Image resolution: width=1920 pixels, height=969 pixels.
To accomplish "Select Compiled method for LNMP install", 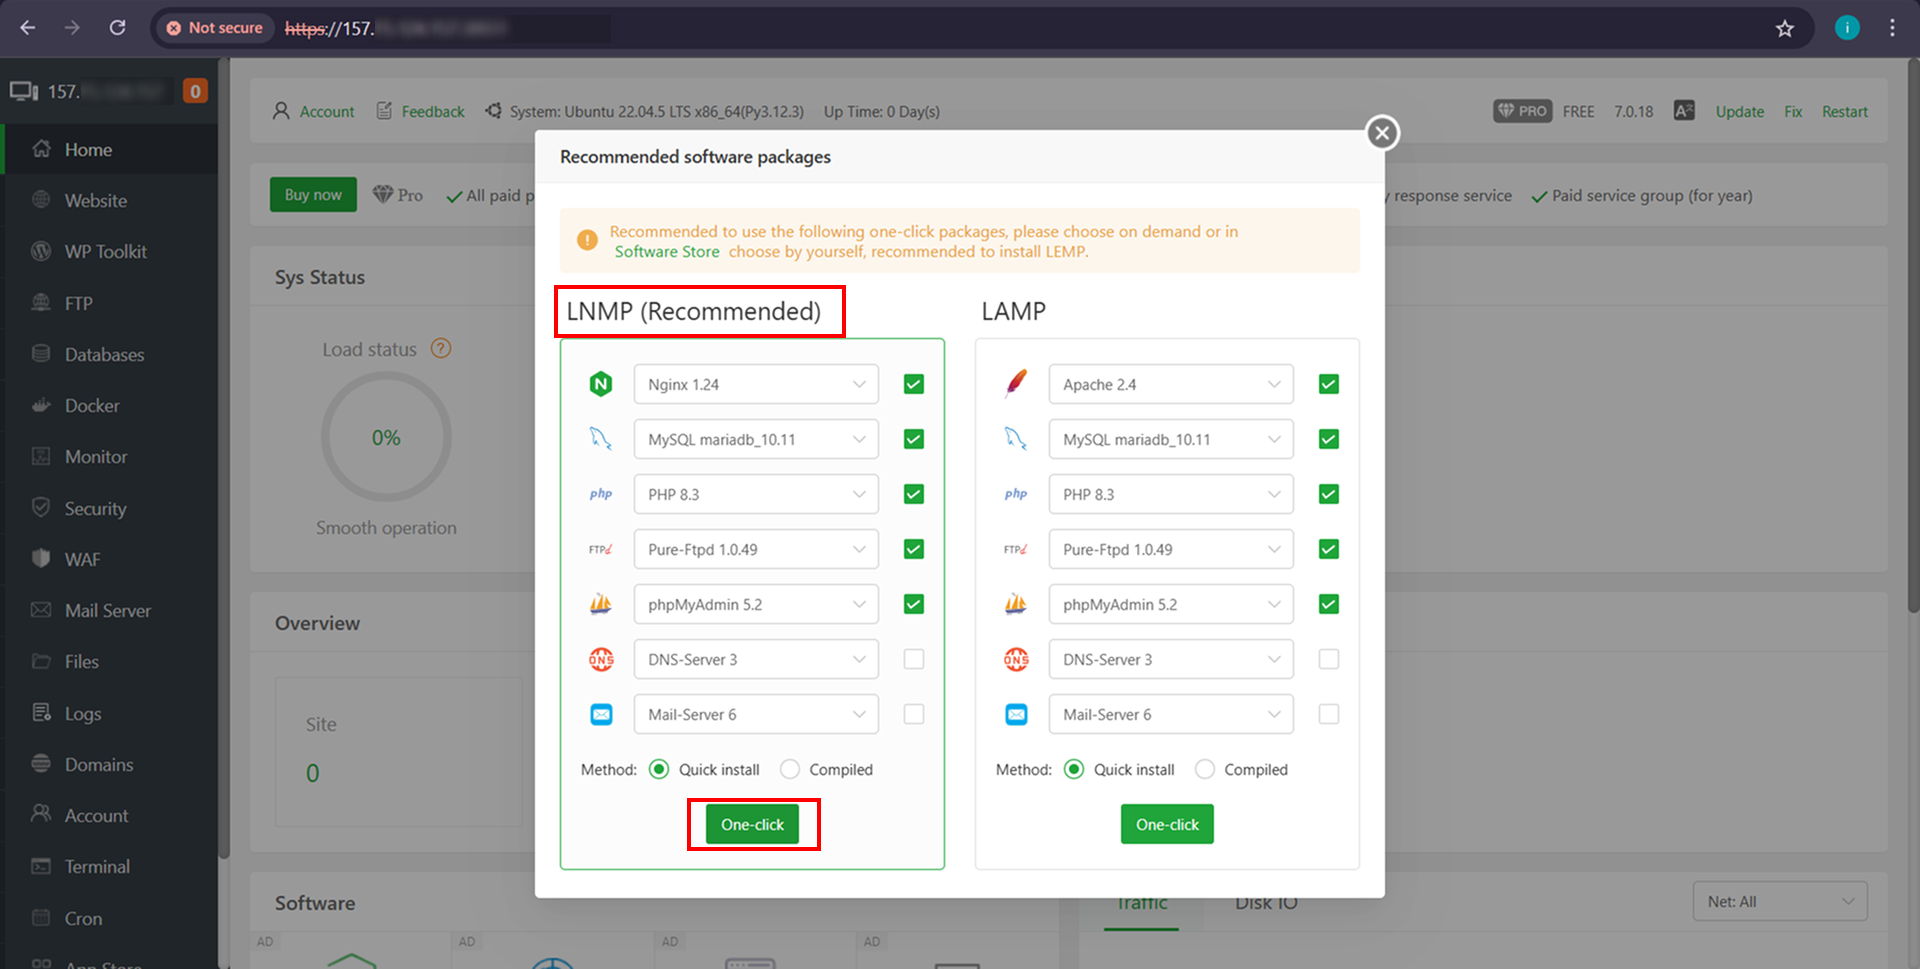I will 790,769.
